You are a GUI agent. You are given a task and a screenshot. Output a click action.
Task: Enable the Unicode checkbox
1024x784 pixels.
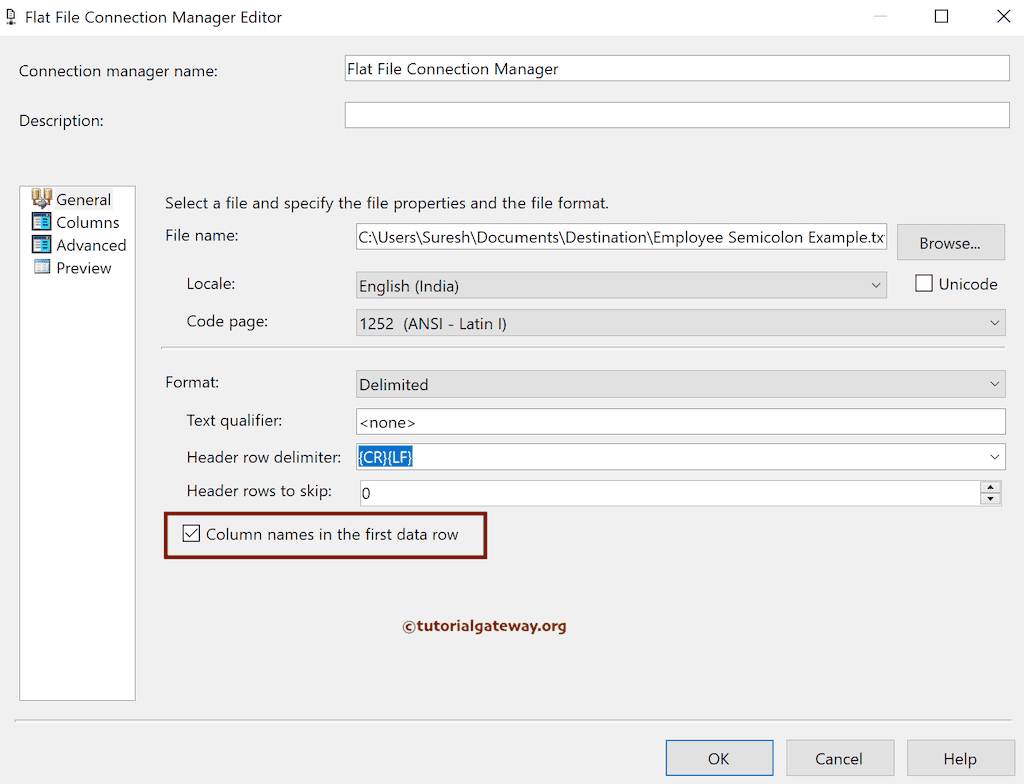(x=924, y=284)
